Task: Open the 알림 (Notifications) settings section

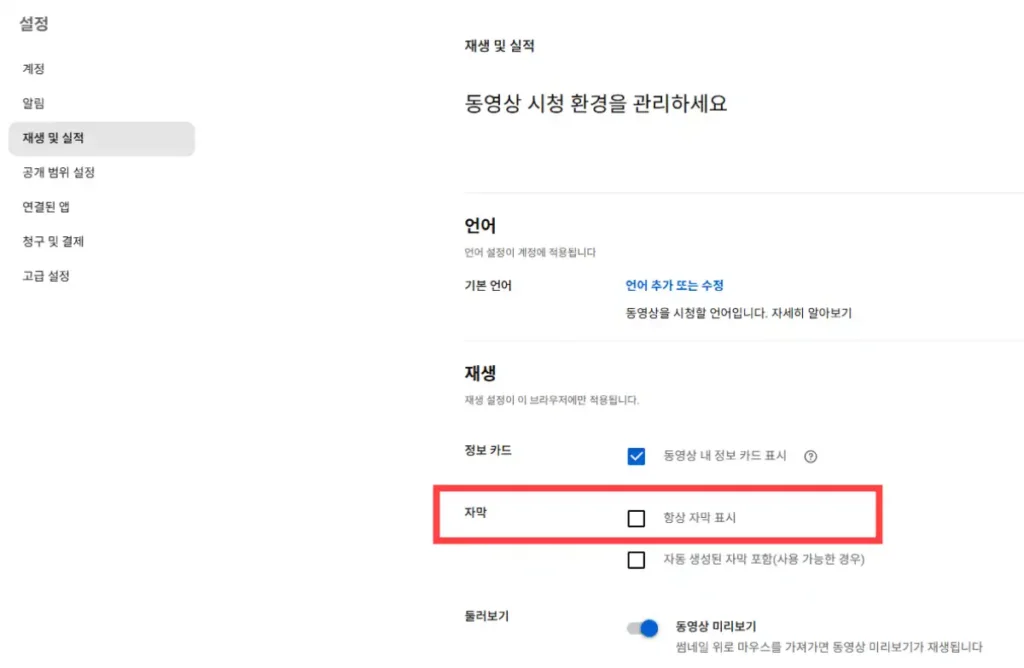Action: coord(33,103)
